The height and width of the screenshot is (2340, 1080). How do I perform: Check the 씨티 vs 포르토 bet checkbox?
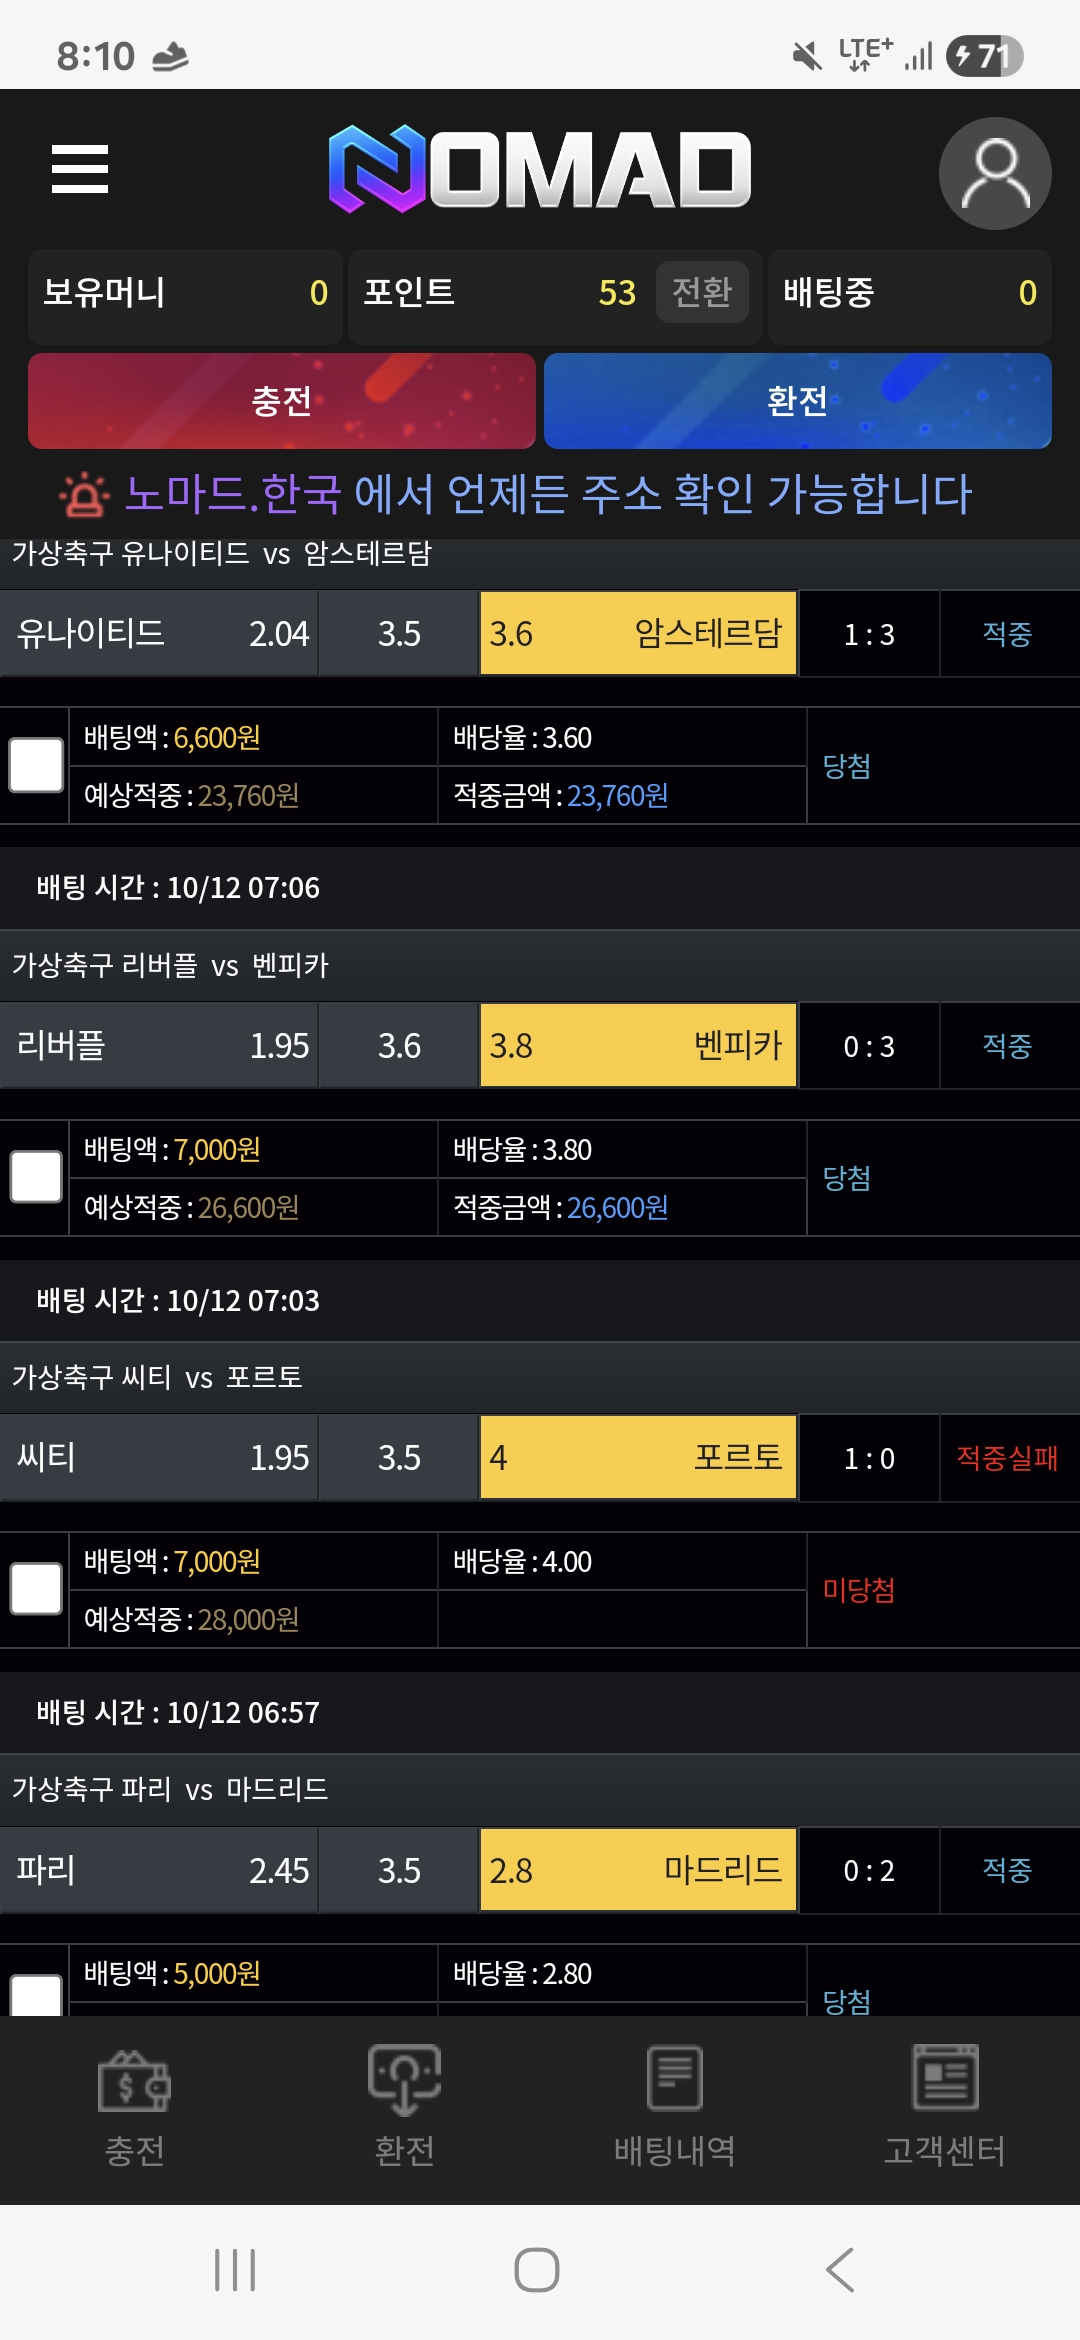[36, 1588]
